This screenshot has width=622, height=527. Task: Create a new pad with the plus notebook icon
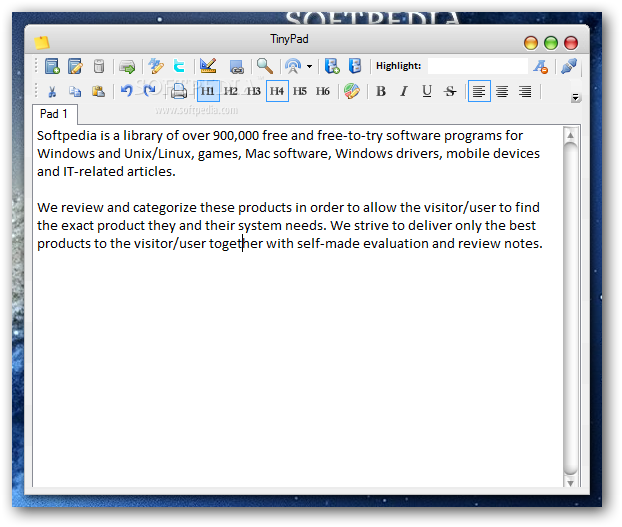52,66
